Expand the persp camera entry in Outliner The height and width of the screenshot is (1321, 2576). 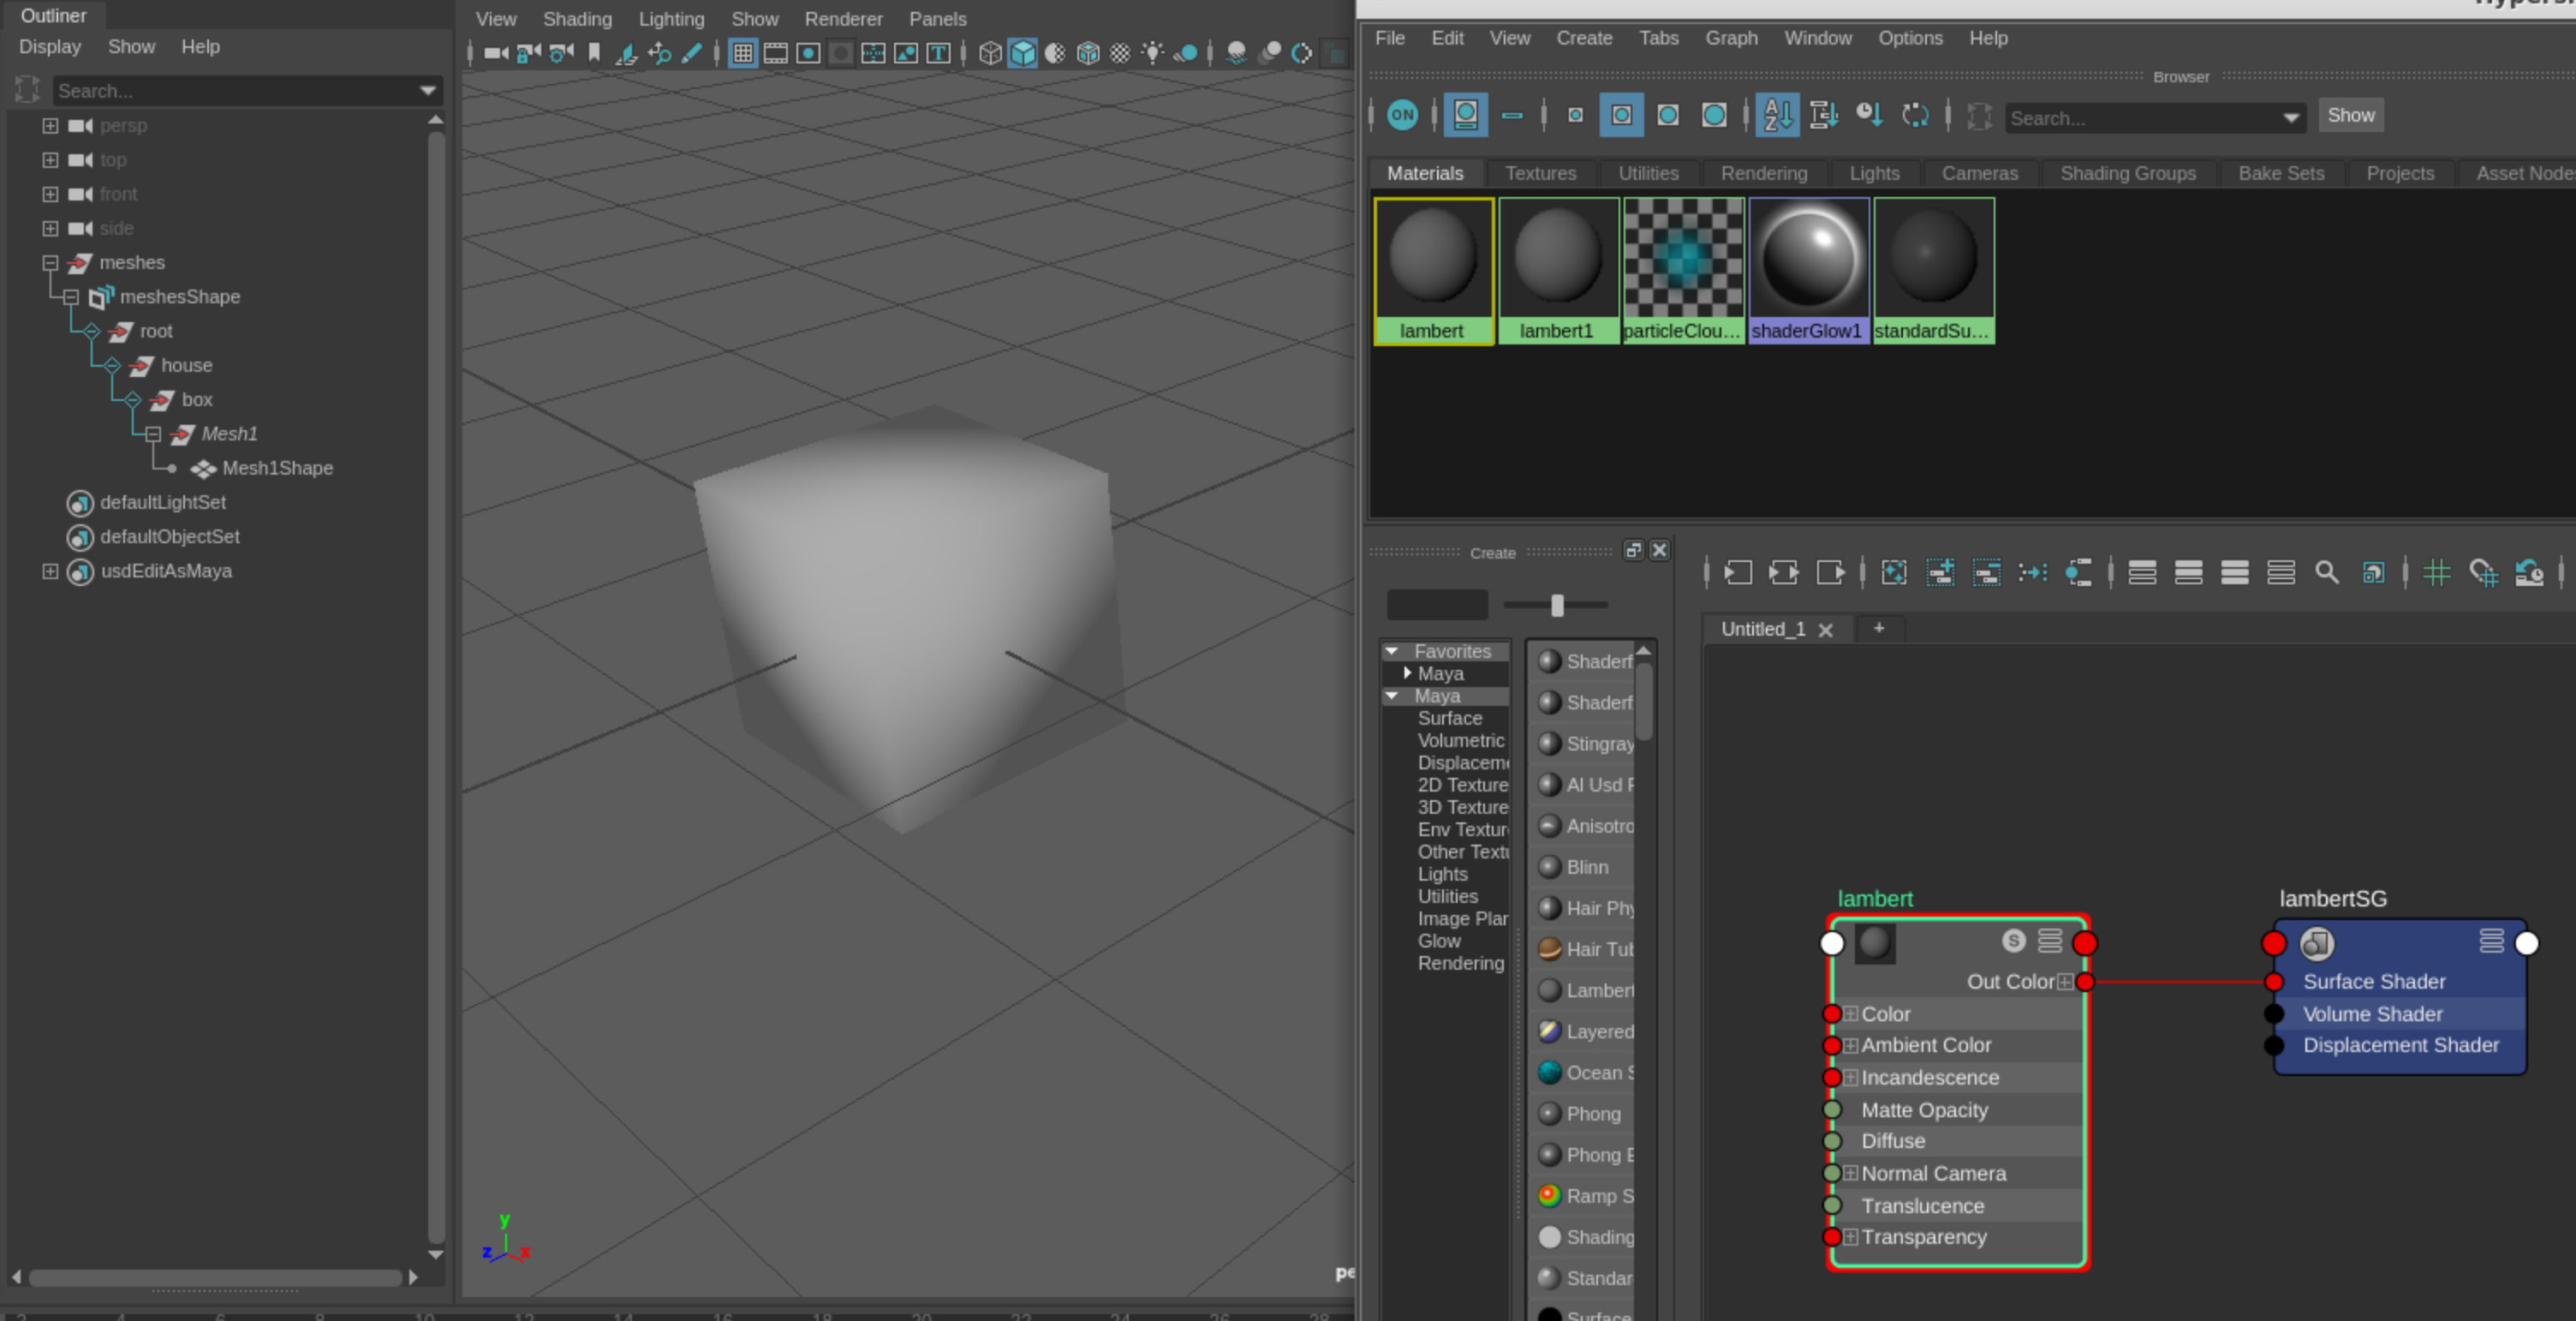click(x=50, y=125)
